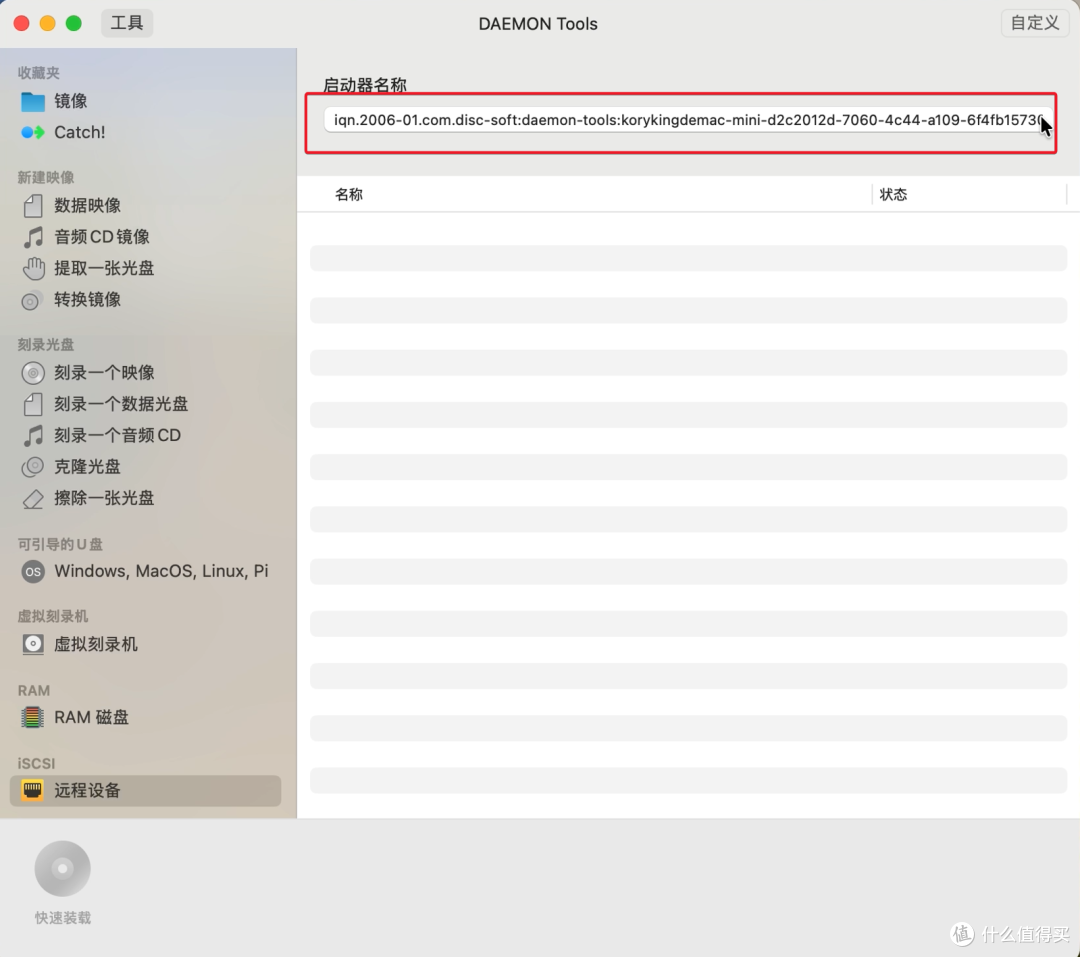This screenshot has width=1080, height=957.
Task: Close the DAEMON Tools window
Action: coord(21,23)
